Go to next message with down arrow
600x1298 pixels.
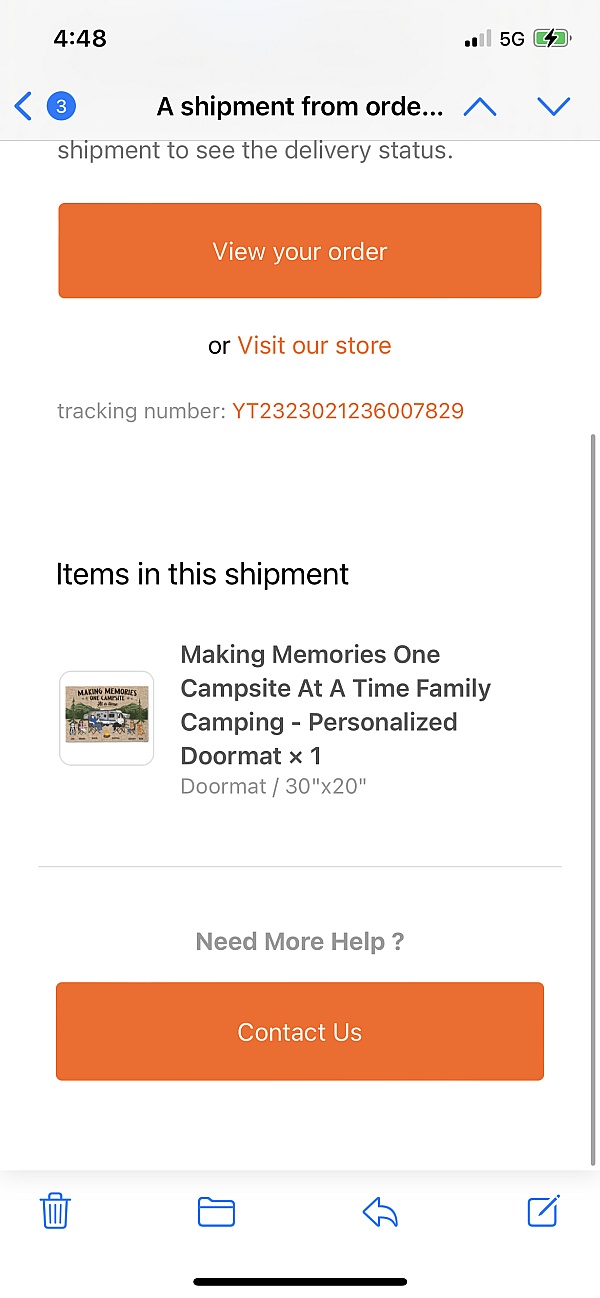point(553,106)
